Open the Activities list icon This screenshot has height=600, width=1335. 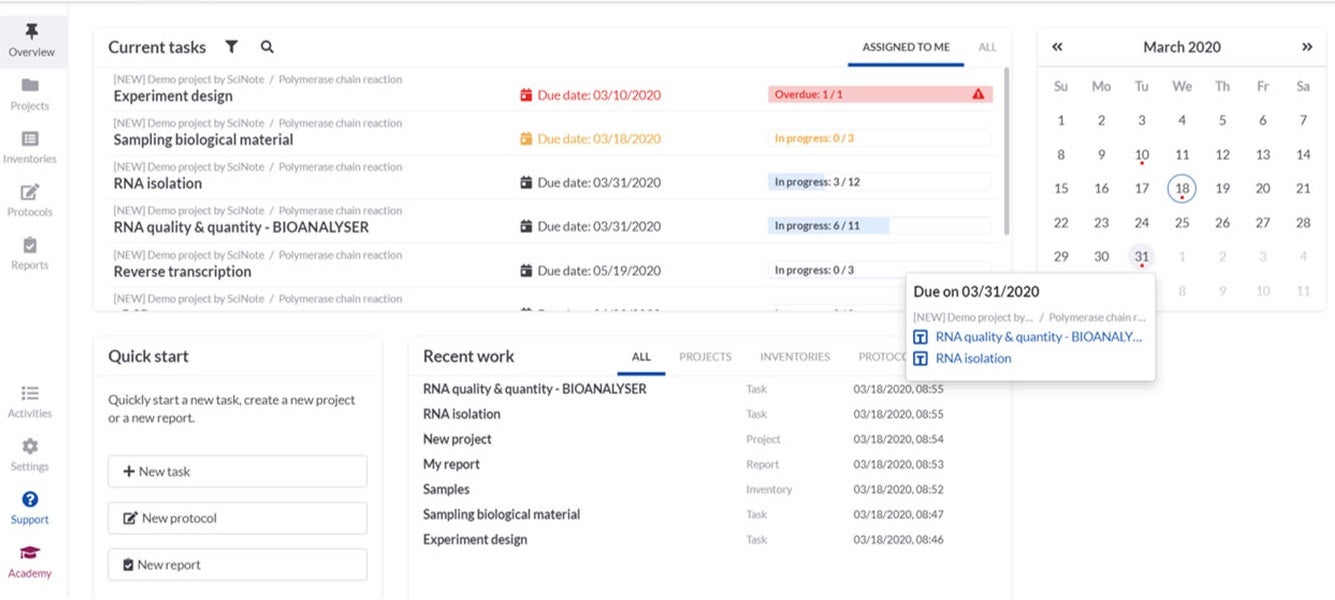tap(30, 394)
